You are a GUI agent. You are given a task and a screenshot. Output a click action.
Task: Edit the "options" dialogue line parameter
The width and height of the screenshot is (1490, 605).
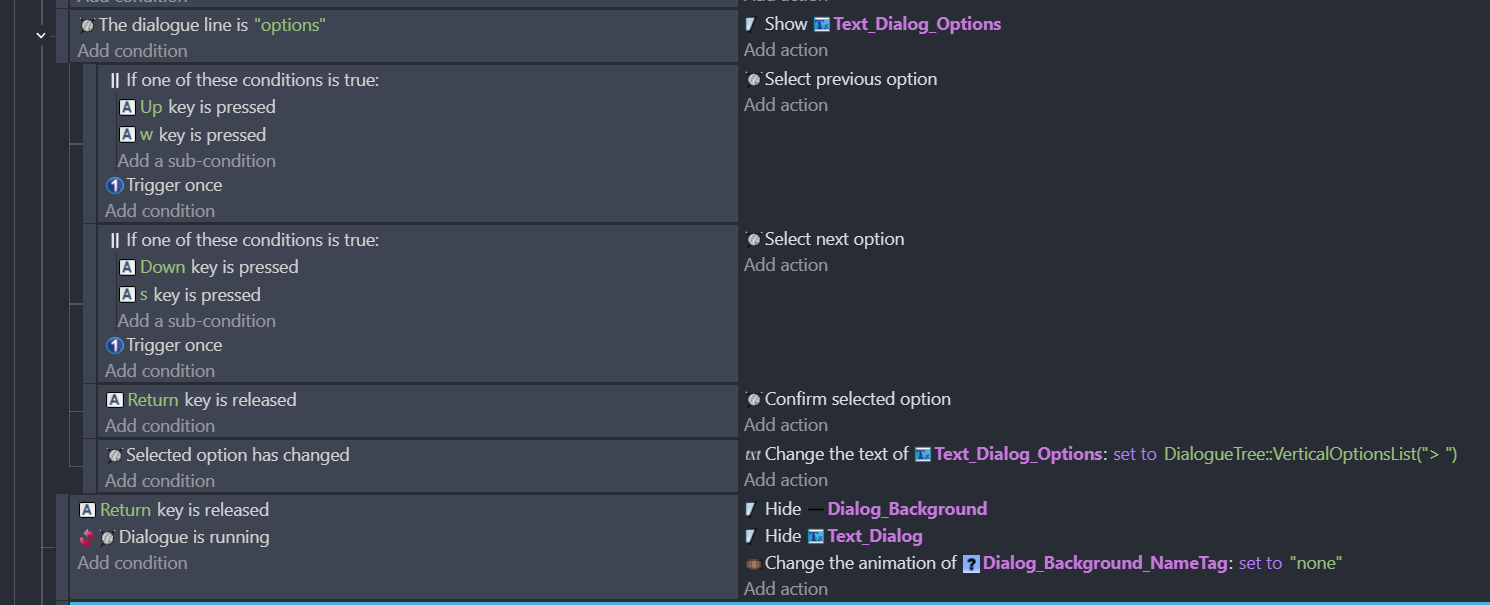click(290, 25)
